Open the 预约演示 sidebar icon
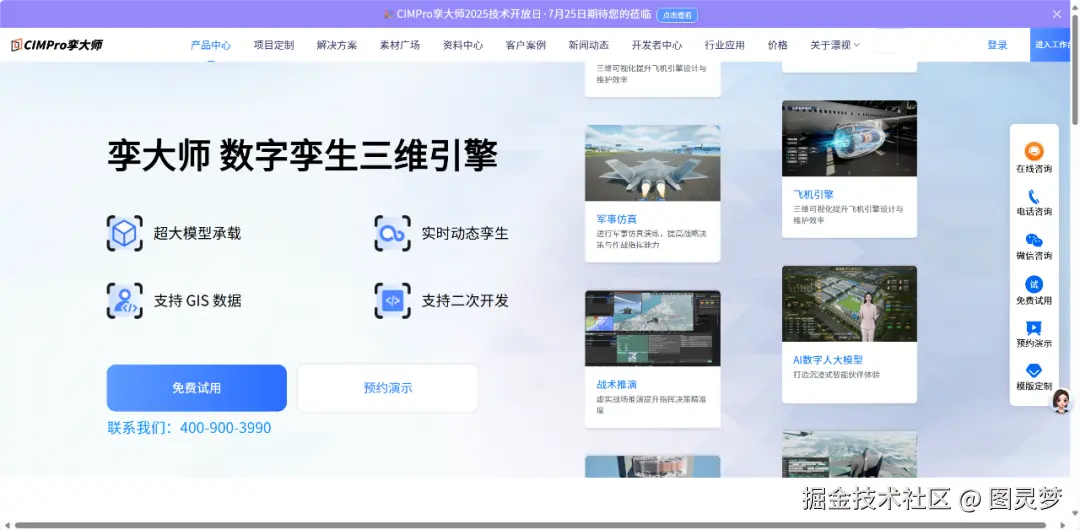 coord(1034,328)
